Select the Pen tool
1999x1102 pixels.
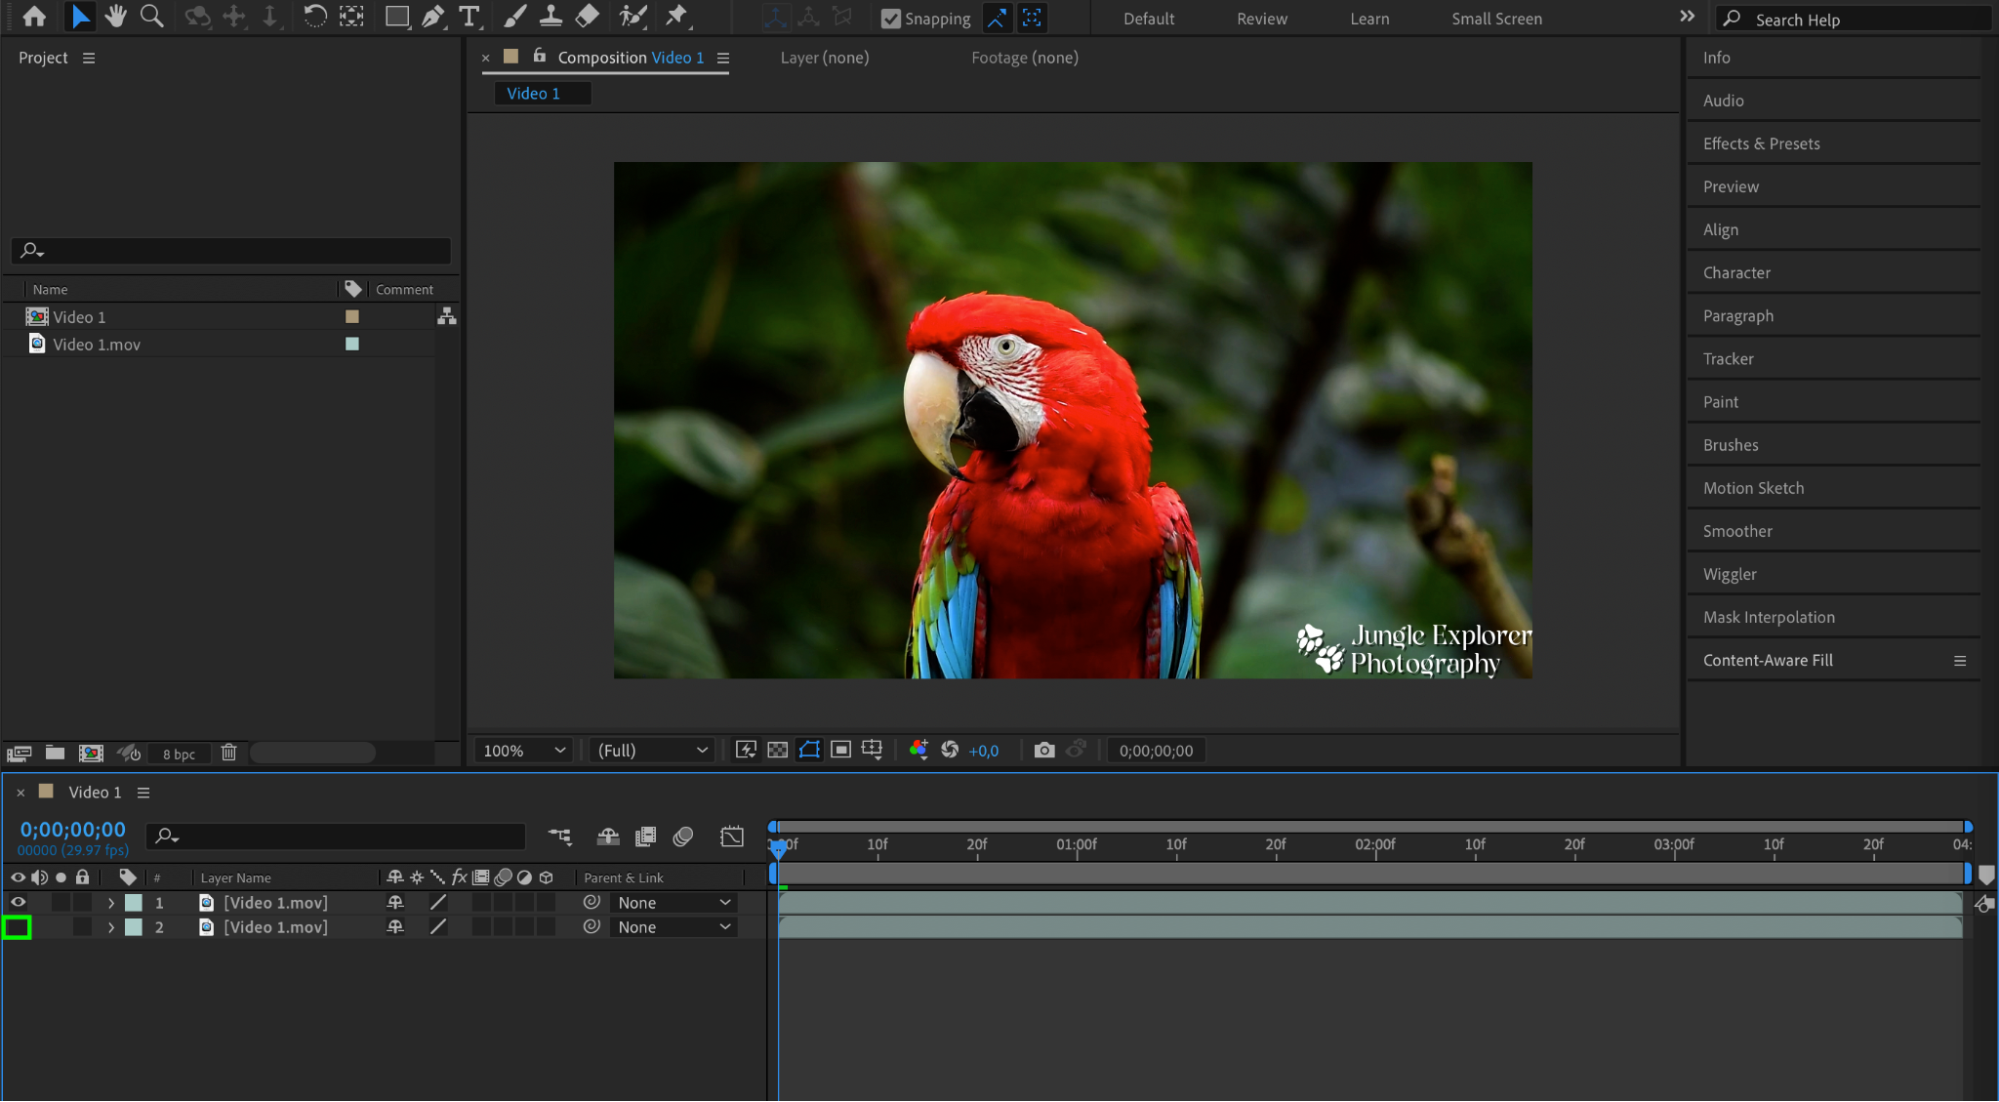(433, 16)
